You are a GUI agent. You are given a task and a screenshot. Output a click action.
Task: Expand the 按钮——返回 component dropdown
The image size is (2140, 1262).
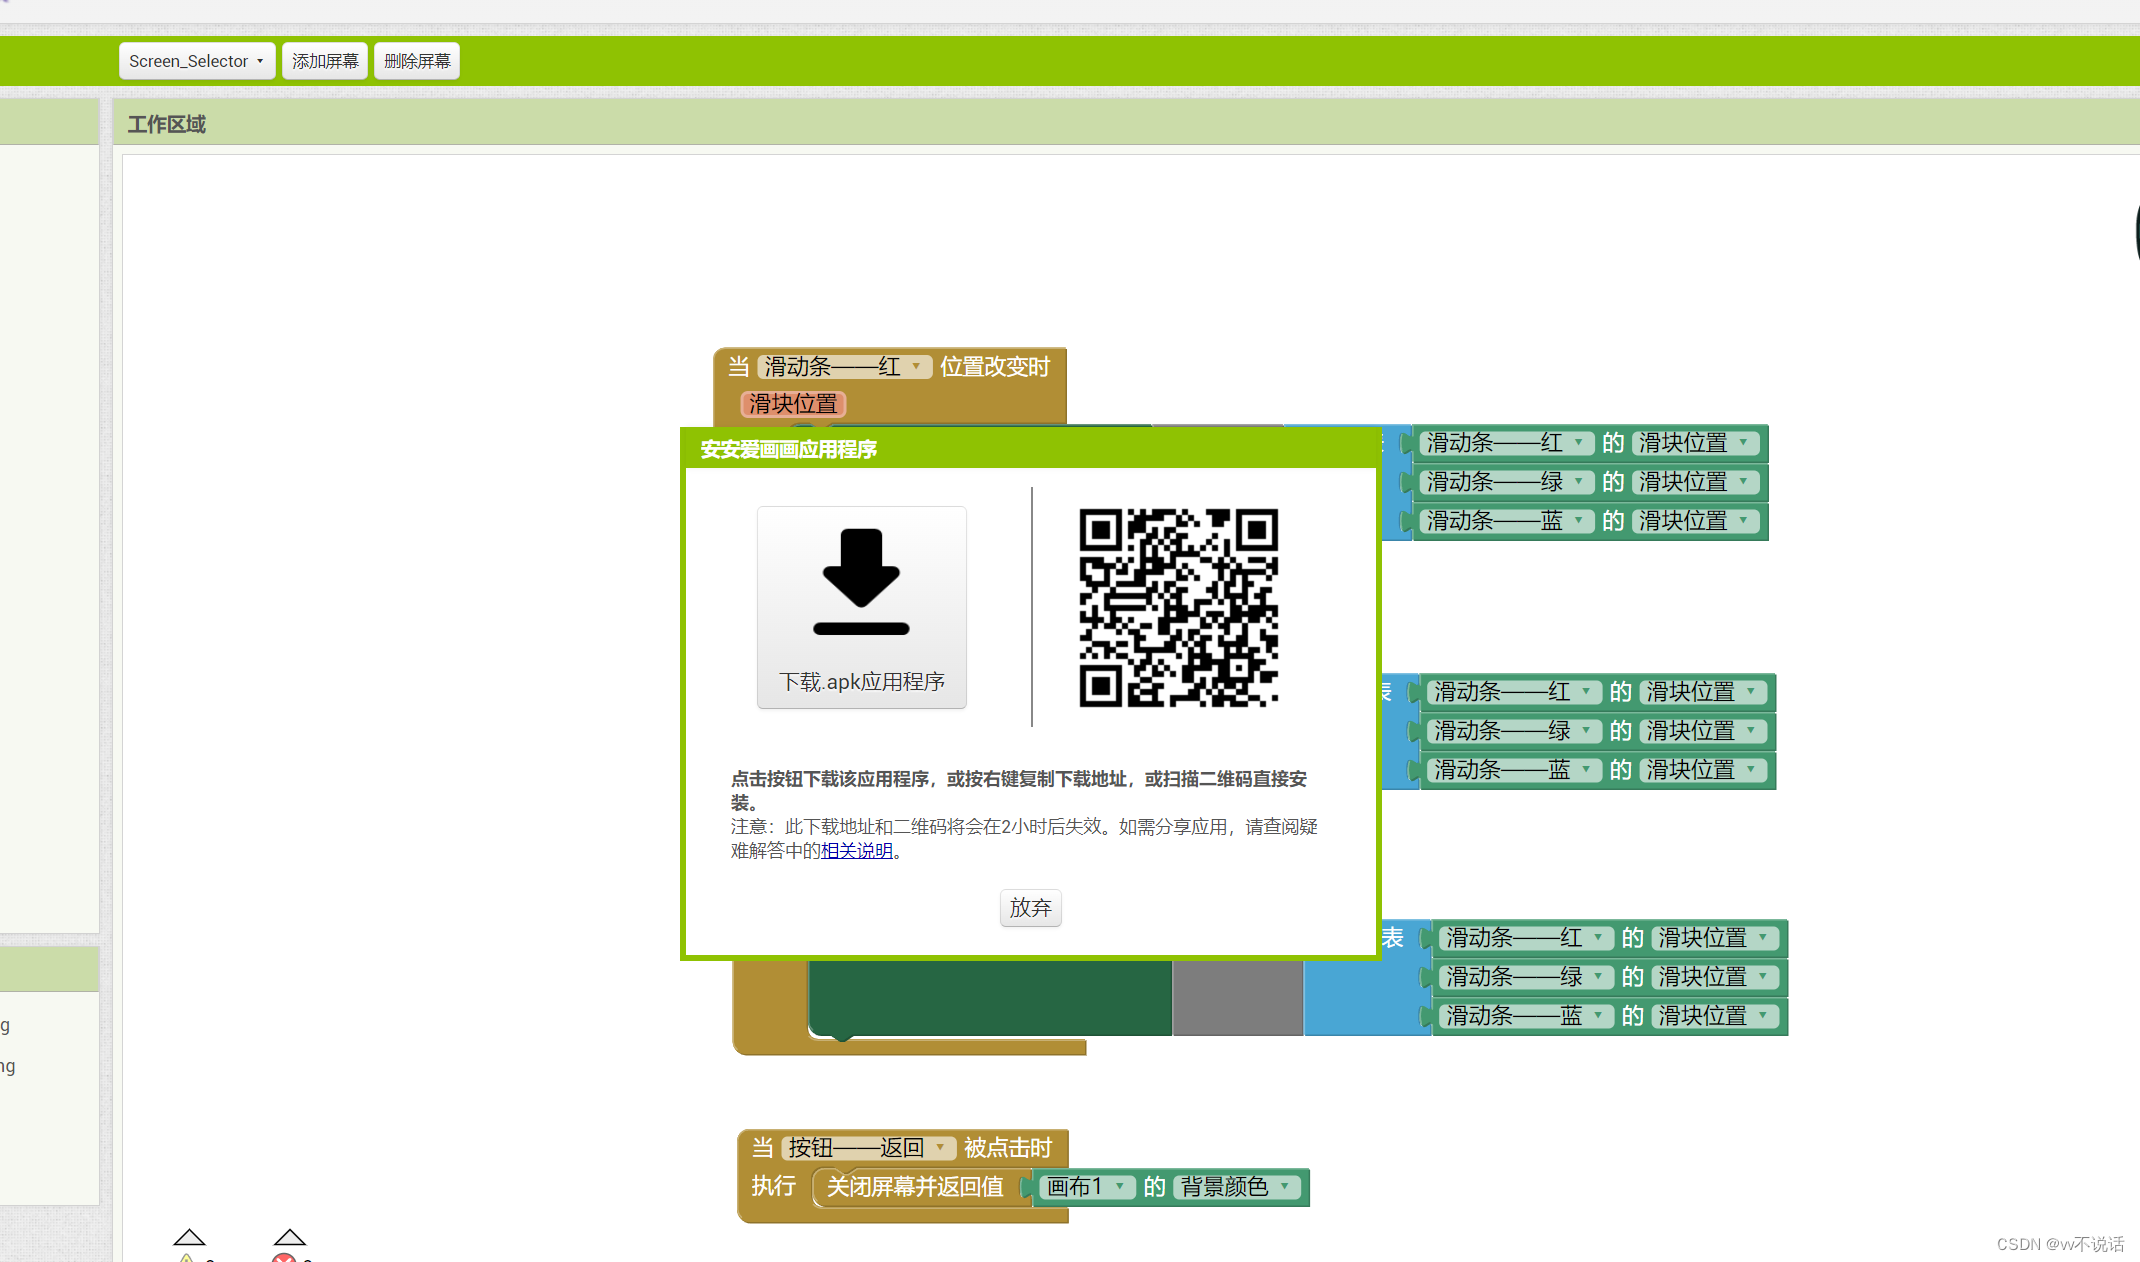coord(939,1148)
